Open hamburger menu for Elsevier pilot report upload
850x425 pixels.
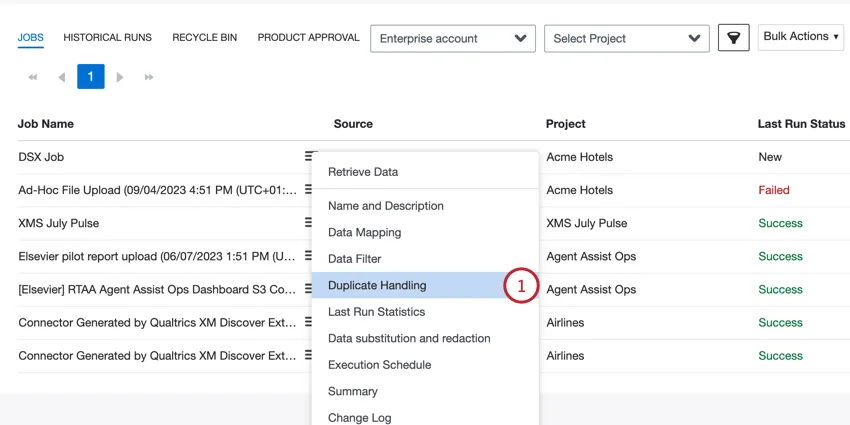click(x=308, y=256)
